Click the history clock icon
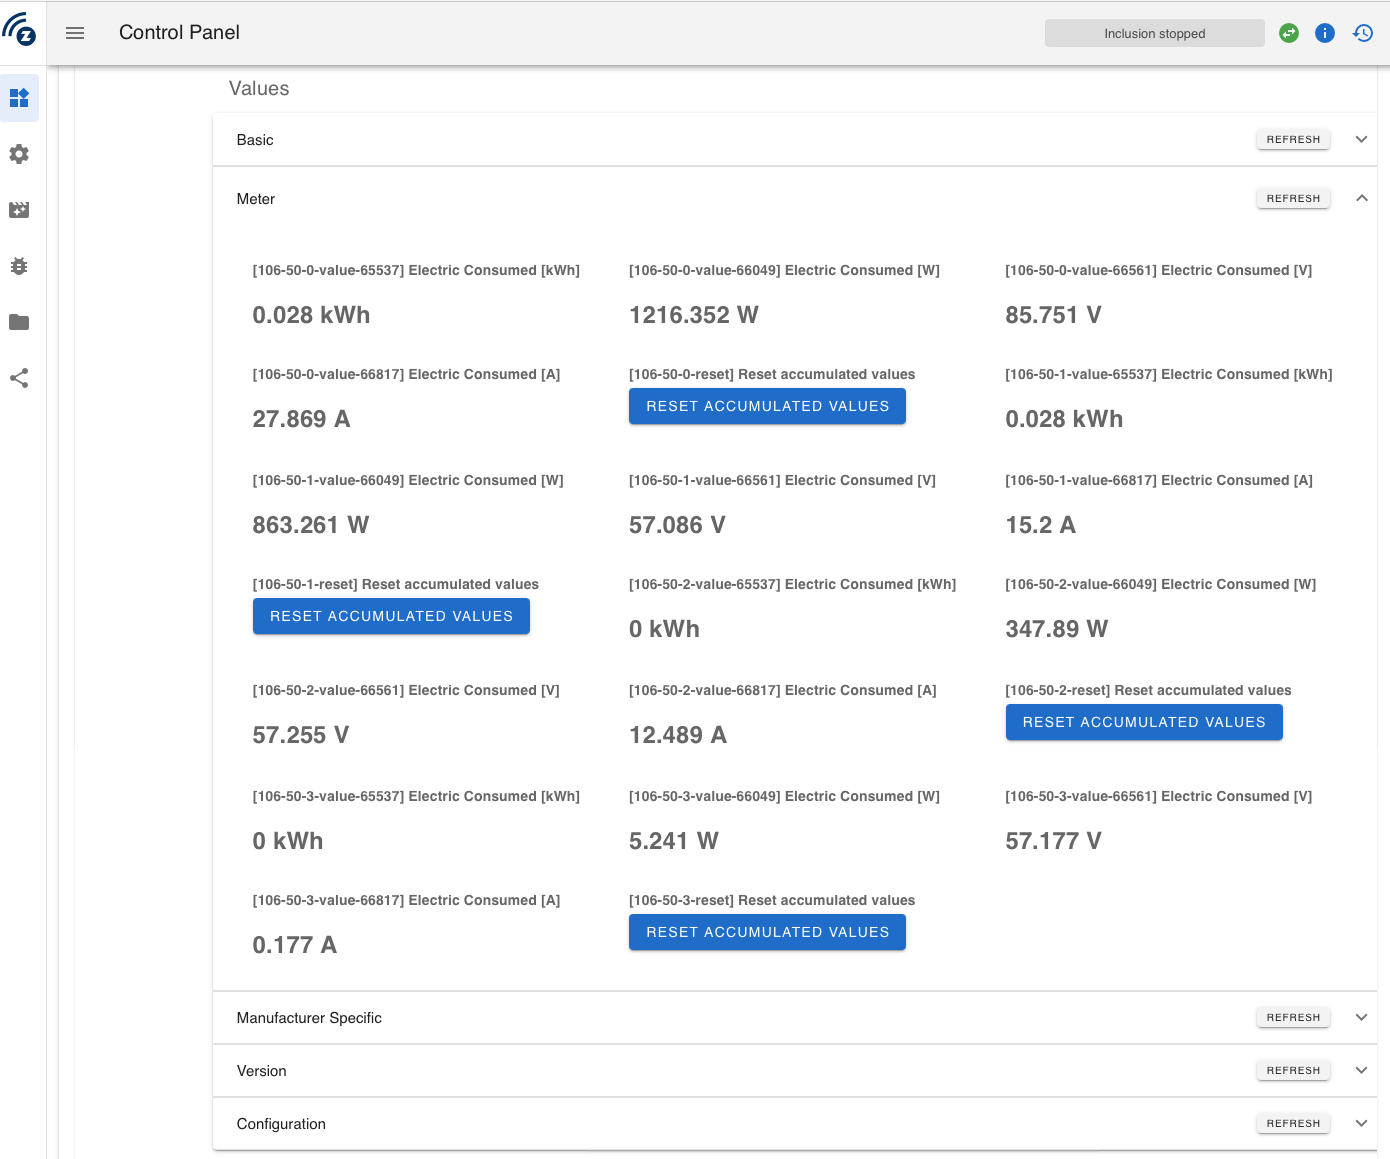The image size is (1390, 1159). click(1362, 32)
